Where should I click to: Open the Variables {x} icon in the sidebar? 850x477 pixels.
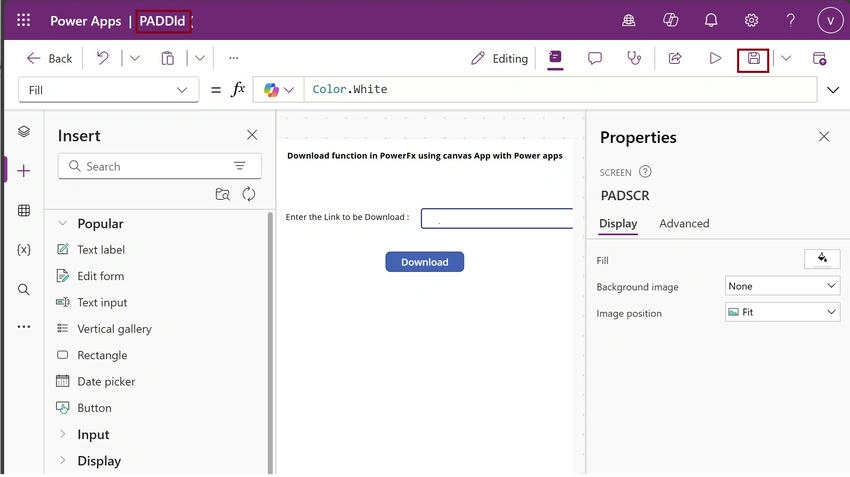[24, 250]
